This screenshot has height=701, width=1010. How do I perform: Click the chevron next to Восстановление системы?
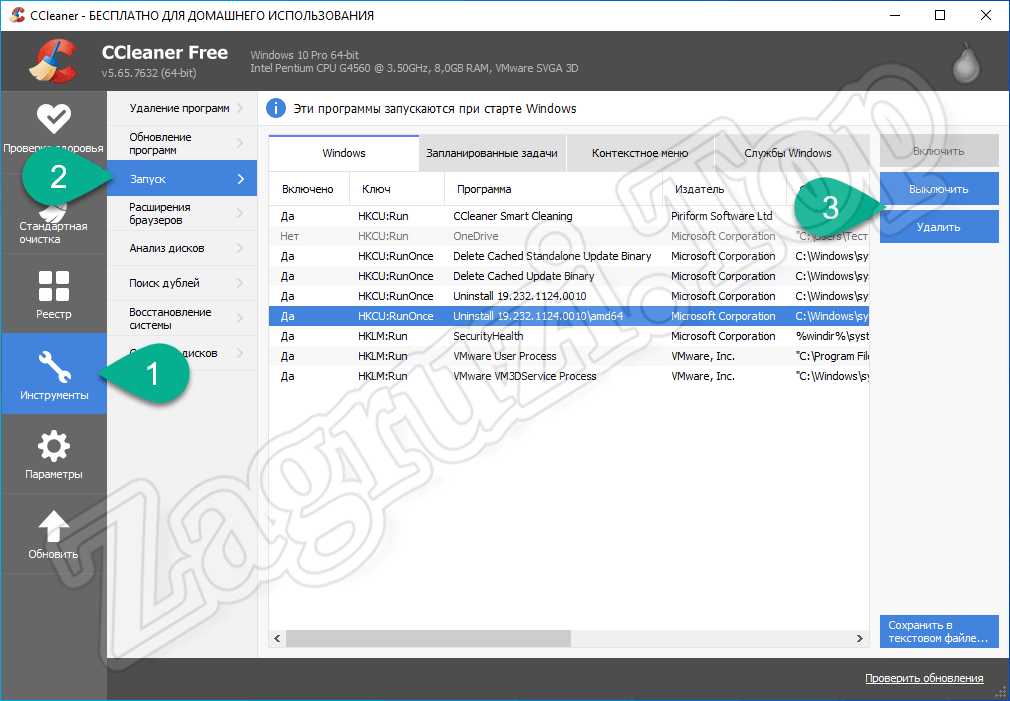point(241,318)
